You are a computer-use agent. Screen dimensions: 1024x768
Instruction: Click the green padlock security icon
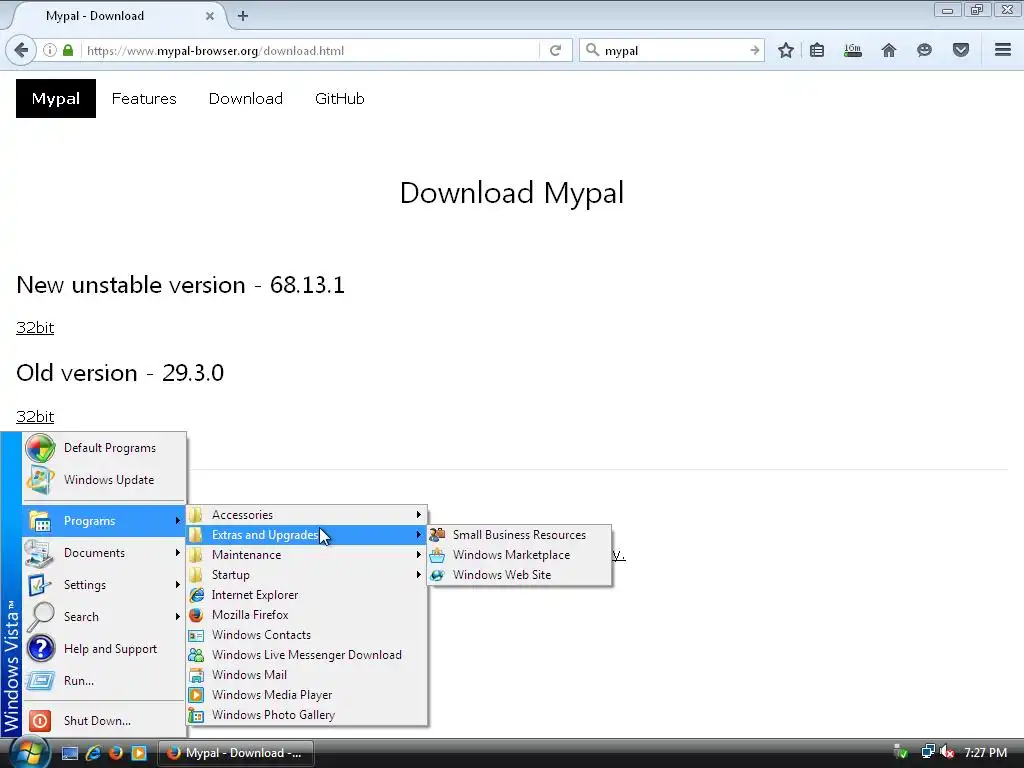click(x=68, y=50)
